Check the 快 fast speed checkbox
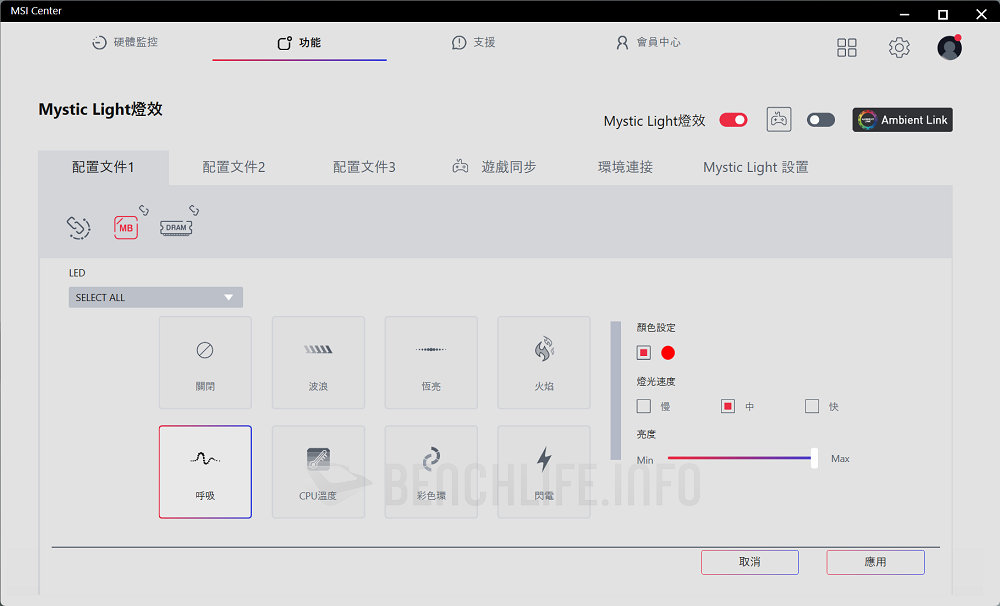 click(x=812, y=406)
